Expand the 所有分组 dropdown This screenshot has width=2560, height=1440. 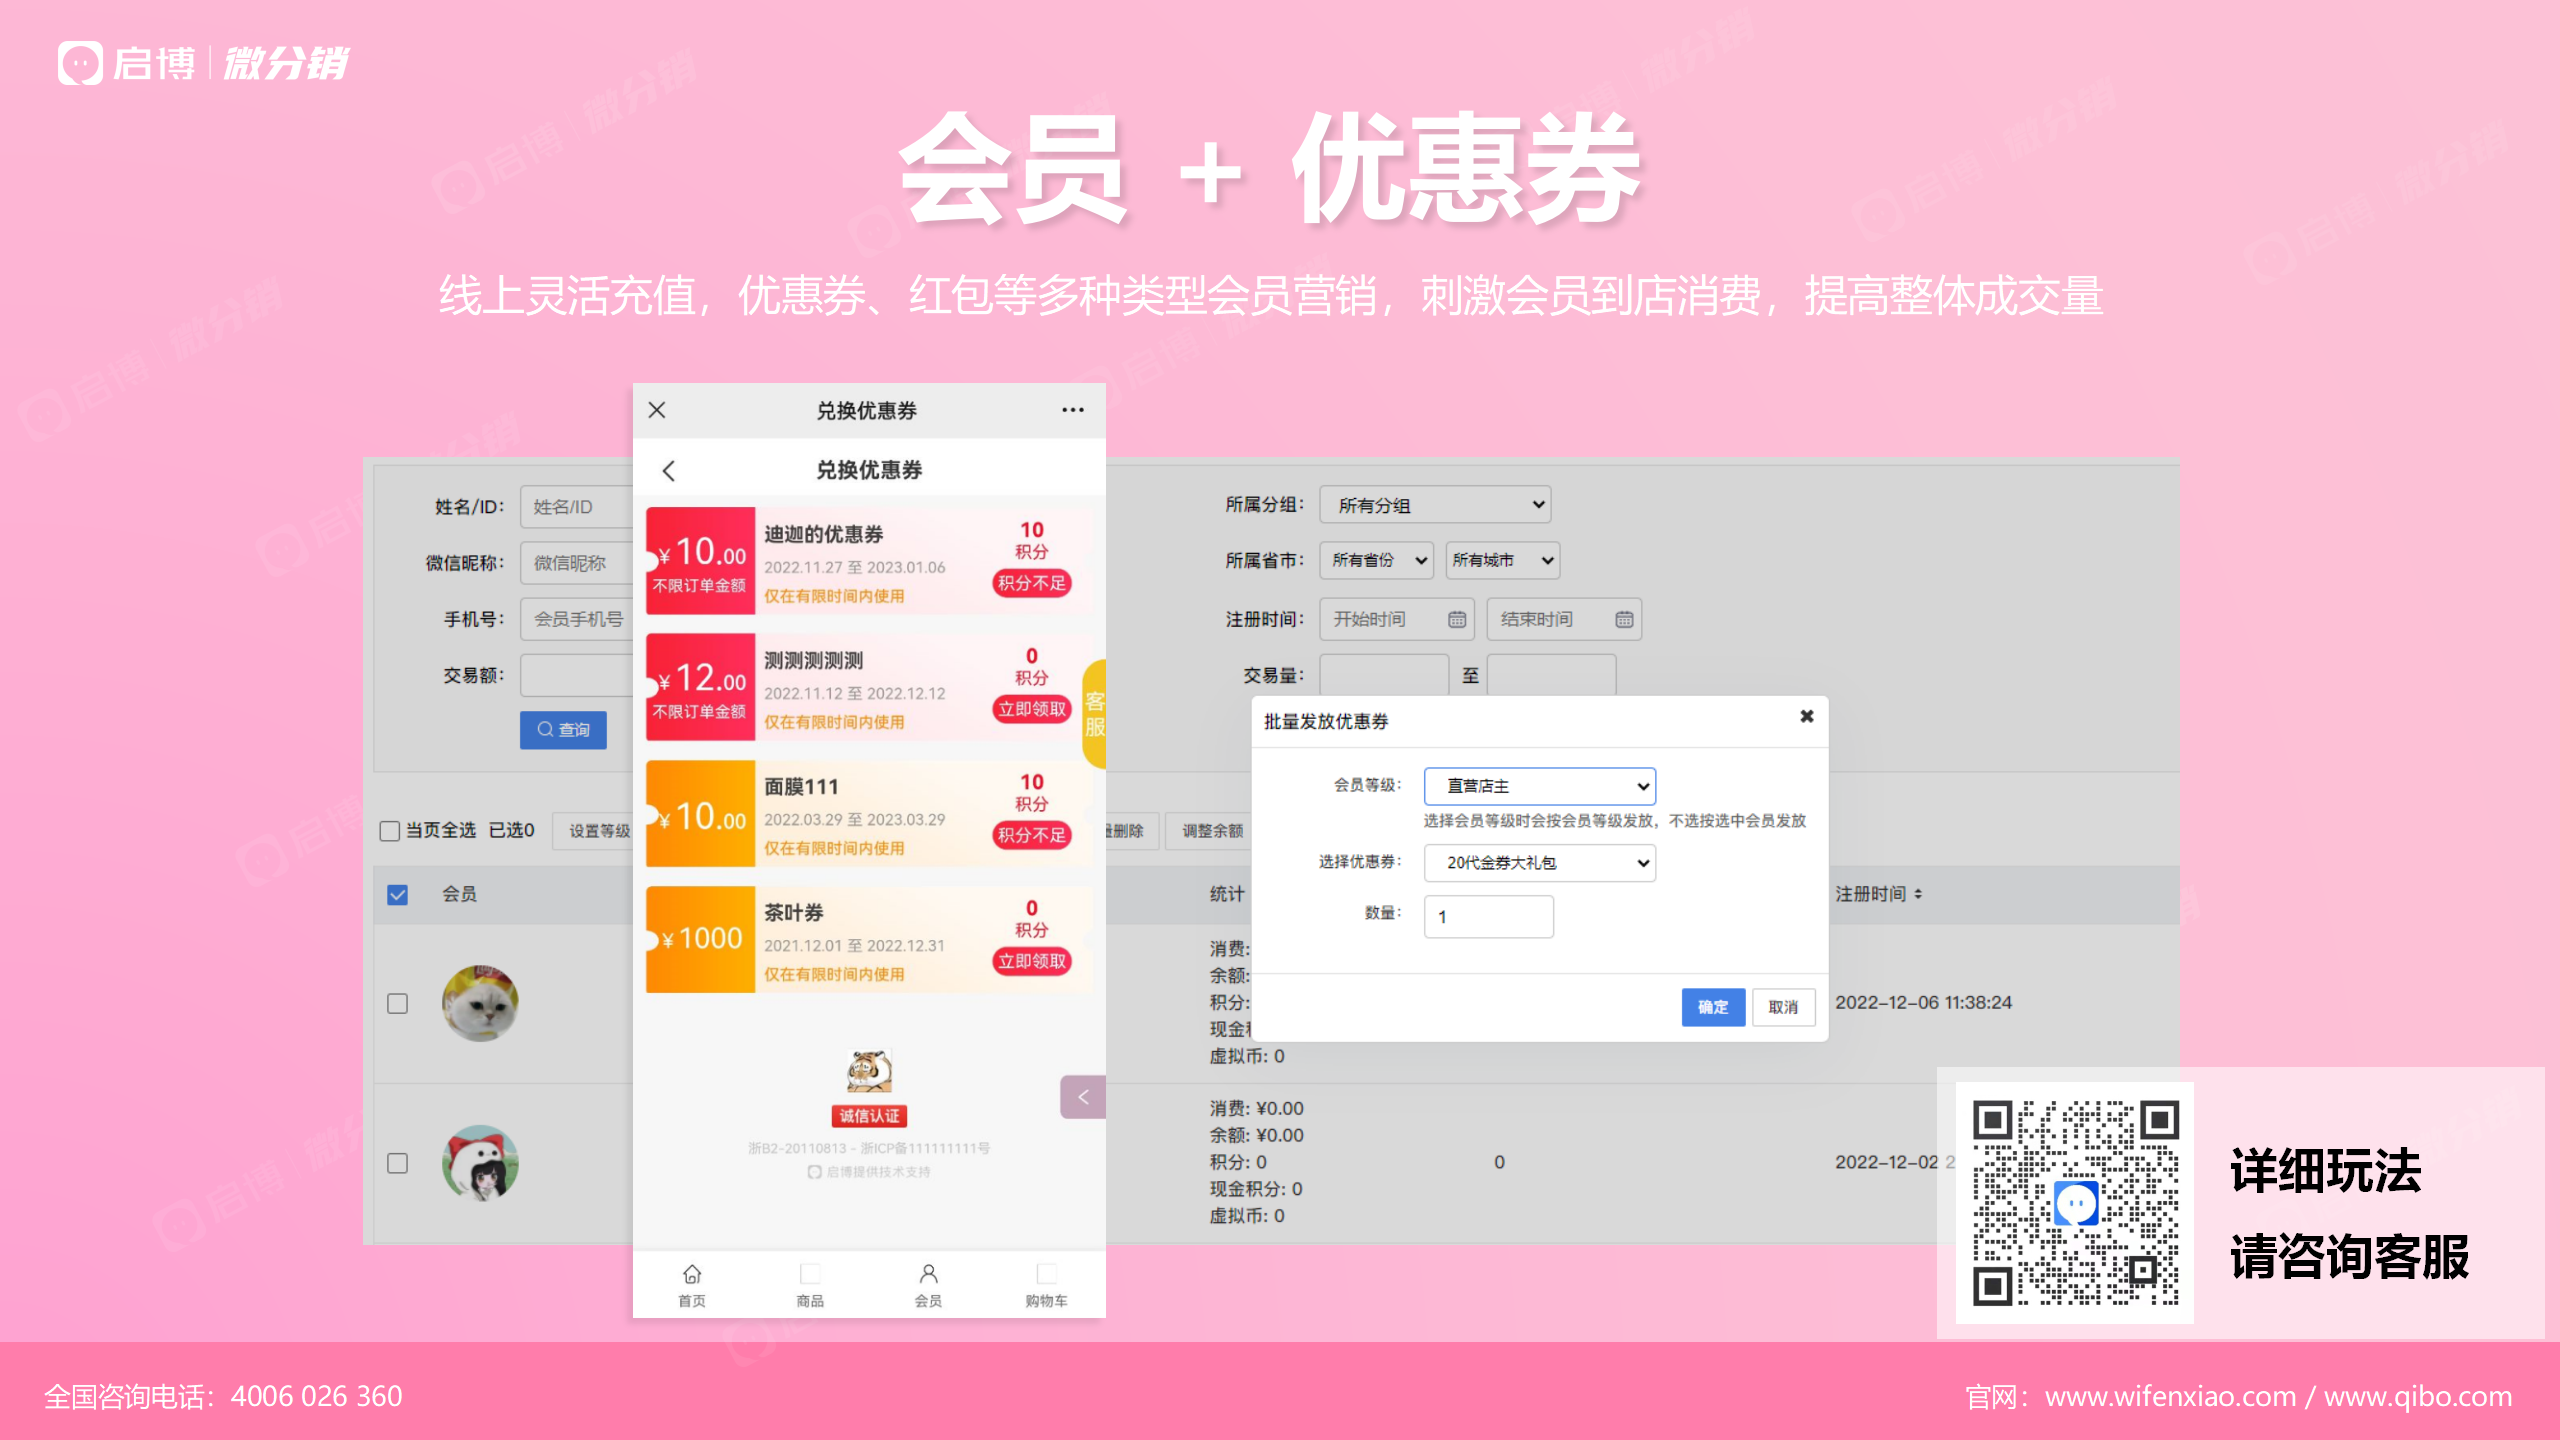1435,505
